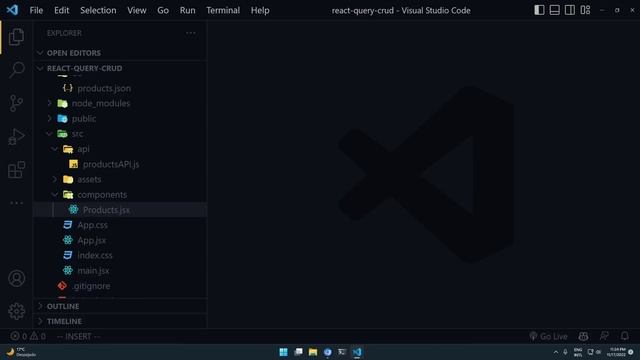Toggle the secondary side bar layout icon

[570, 10]
